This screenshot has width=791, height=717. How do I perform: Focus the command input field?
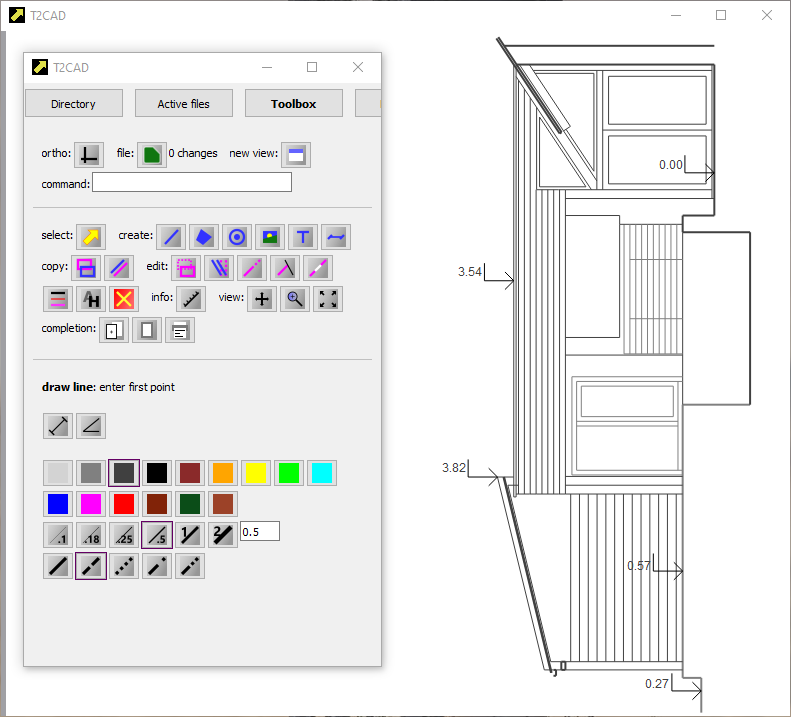192,182
